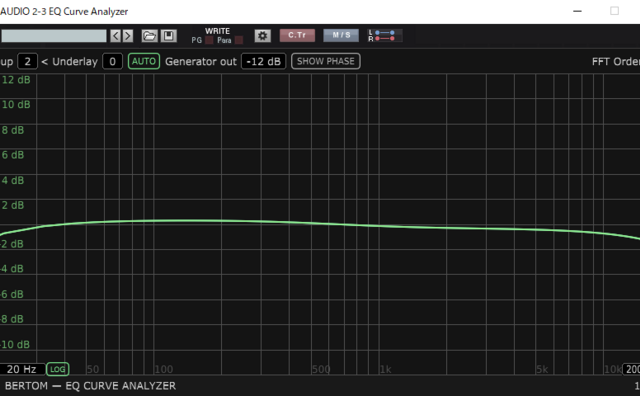The image size is (640, 396).
Task: Click the '8 dB' axis label
Action: point(13,130)
